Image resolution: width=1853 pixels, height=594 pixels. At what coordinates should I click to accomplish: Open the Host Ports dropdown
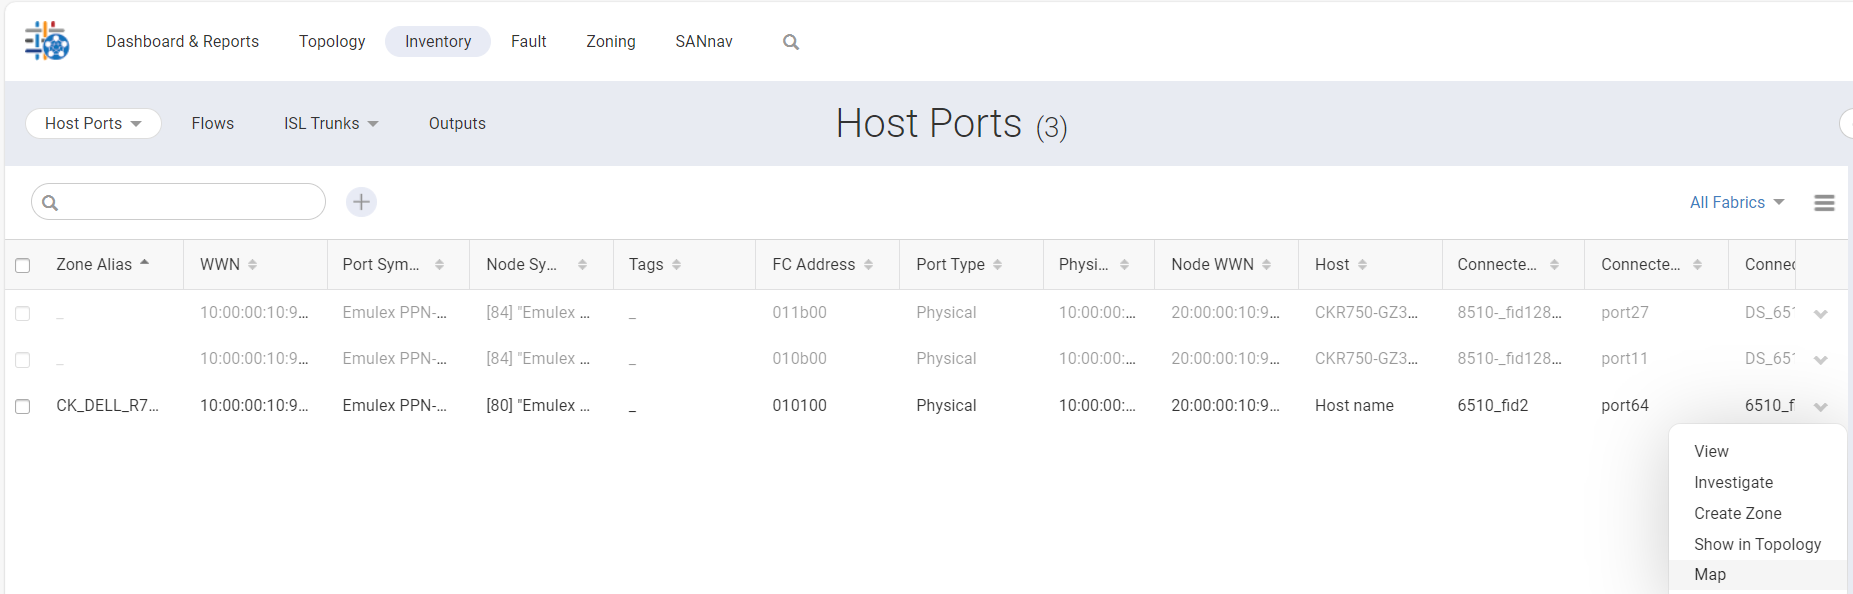click(93, 124)
